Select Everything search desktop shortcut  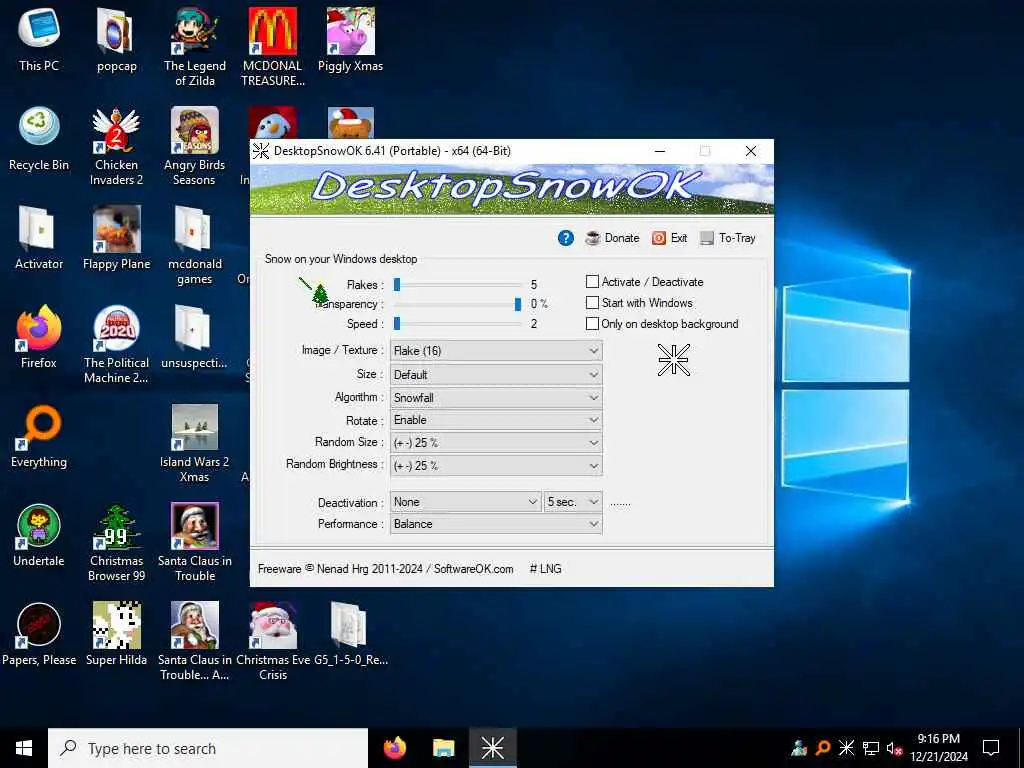tap(39, 436)
